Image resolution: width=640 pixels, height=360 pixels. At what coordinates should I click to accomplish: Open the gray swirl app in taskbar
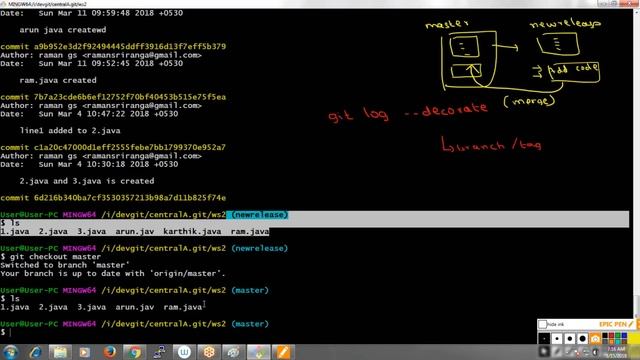tap(233, 352)
